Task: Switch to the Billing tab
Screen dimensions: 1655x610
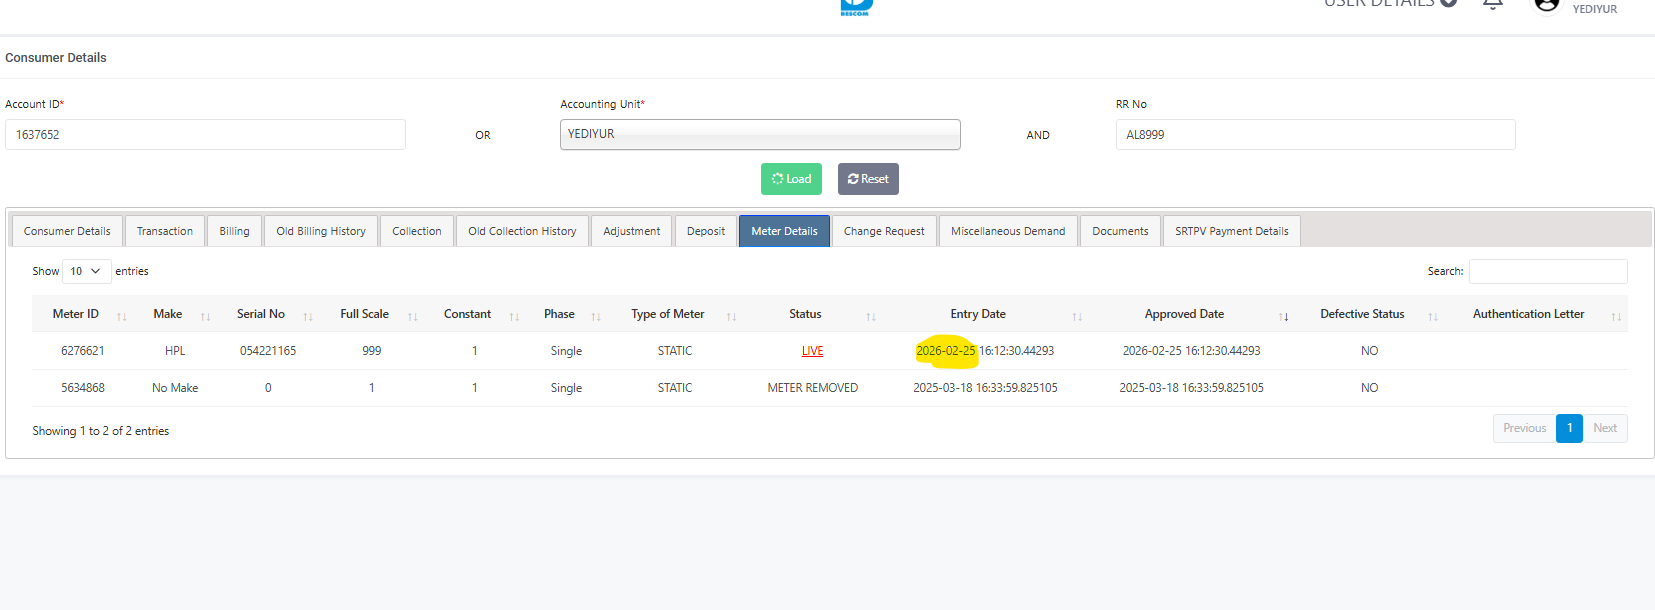Action: tap(234, 231)
